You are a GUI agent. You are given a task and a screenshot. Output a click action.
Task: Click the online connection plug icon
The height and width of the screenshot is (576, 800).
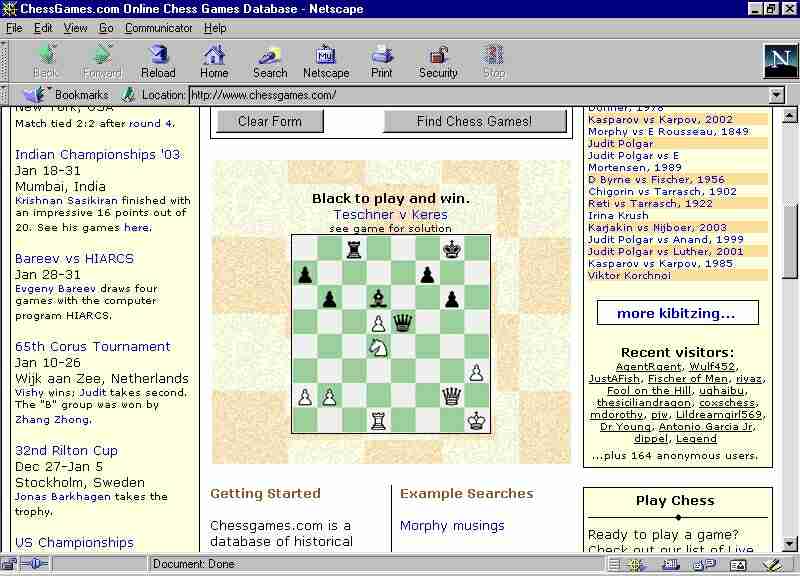pos(35,564)
